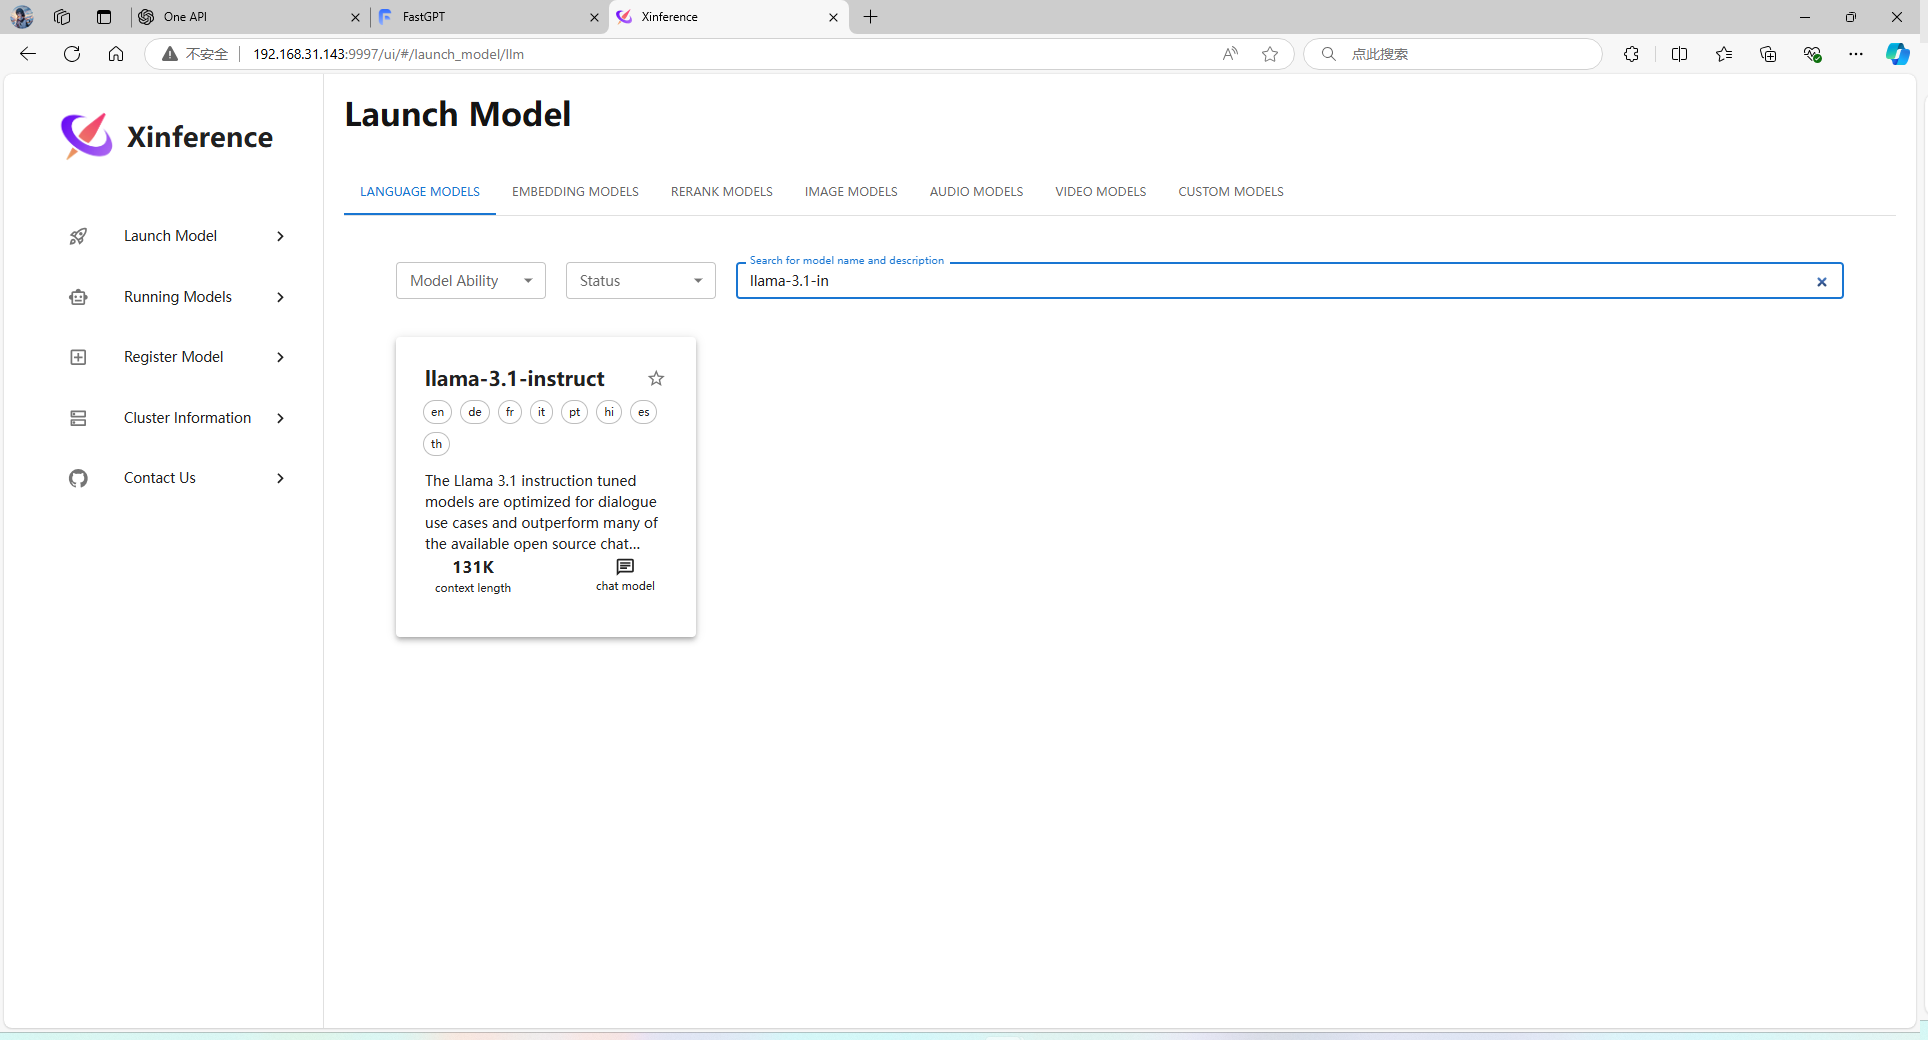Open the llama-3.1-instruct model card
The image size is (1928, 1040).
point(546,487)
